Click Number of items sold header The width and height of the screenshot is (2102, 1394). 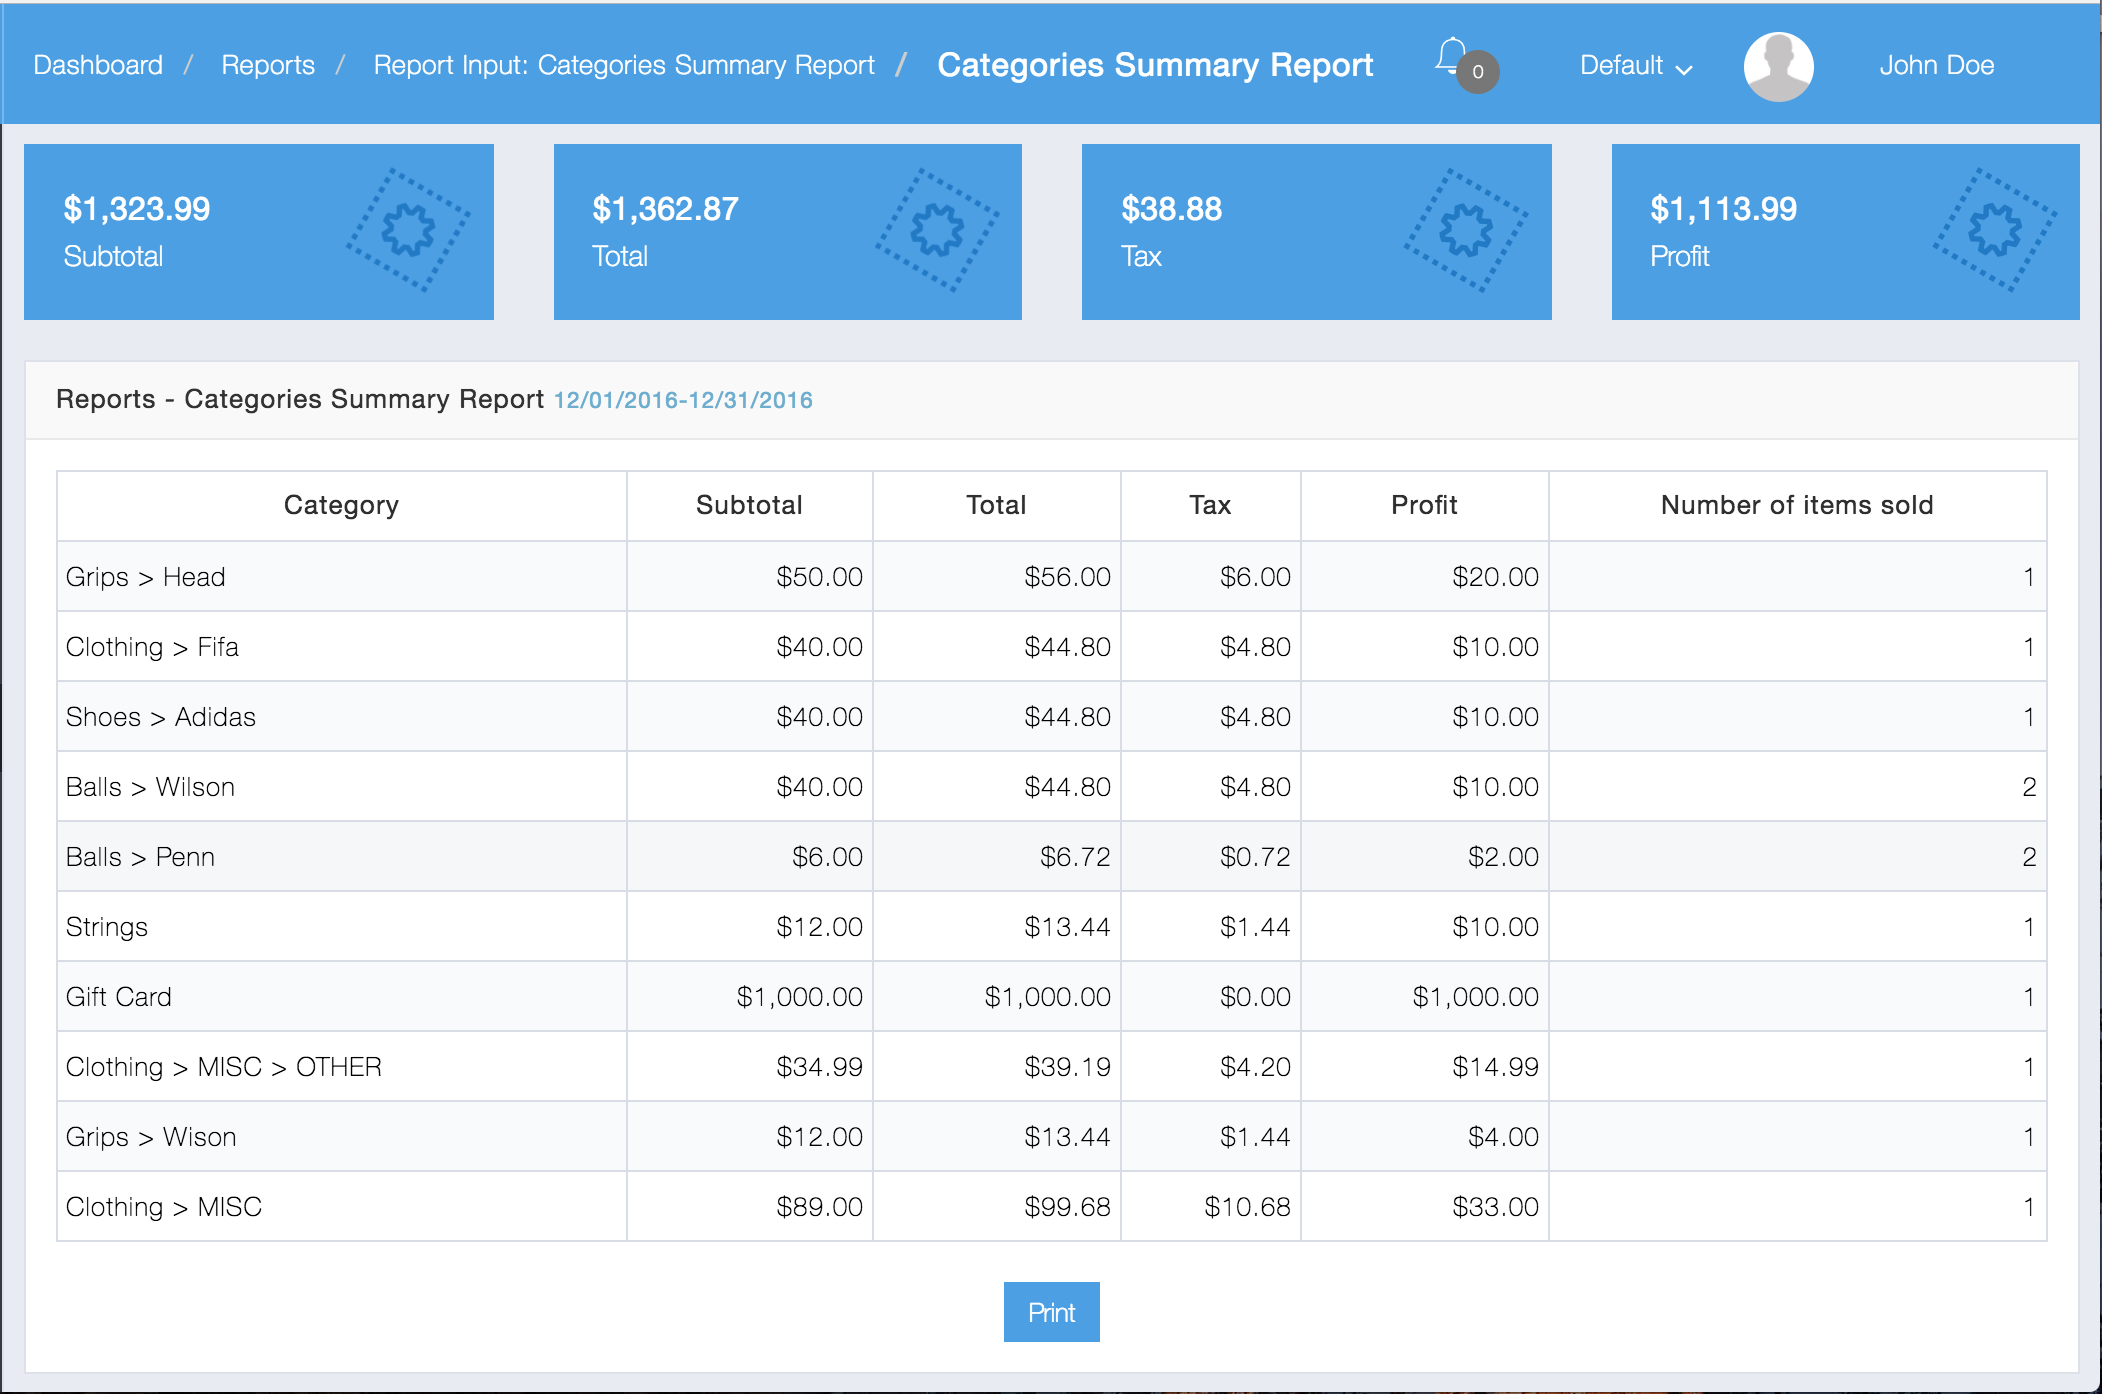point(1797,505)
